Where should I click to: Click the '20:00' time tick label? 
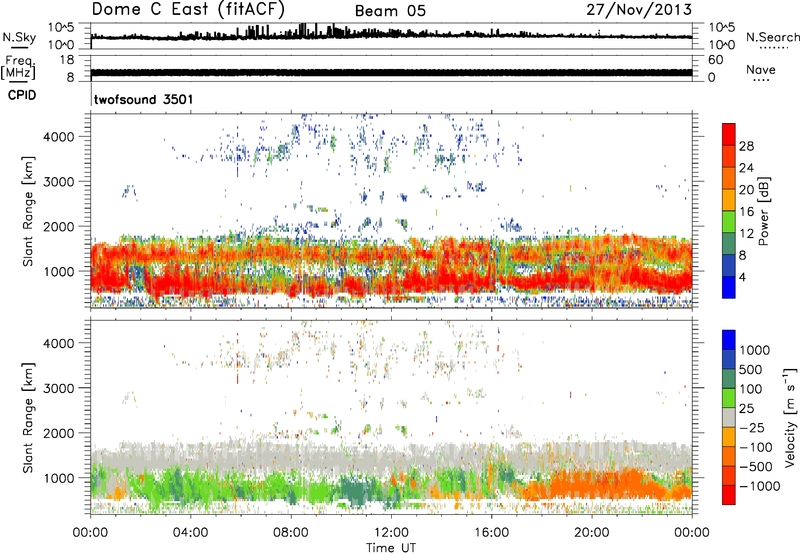click(x=591, y=533)
